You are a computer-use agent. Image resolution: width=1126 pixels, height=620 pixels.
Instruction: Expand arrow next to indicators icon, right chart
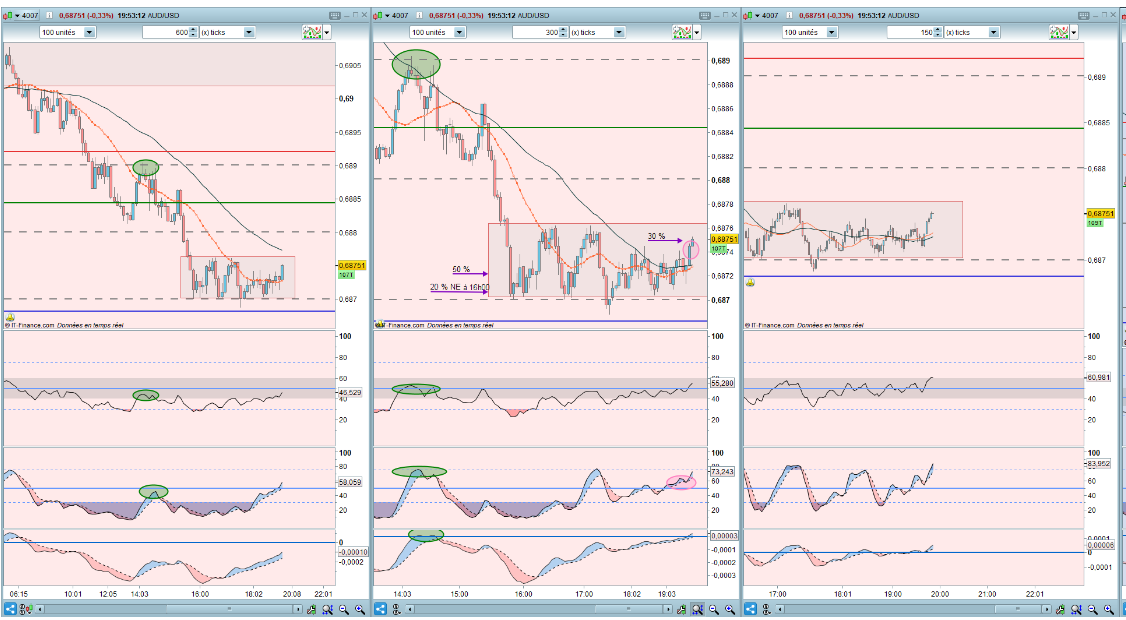1072,32
